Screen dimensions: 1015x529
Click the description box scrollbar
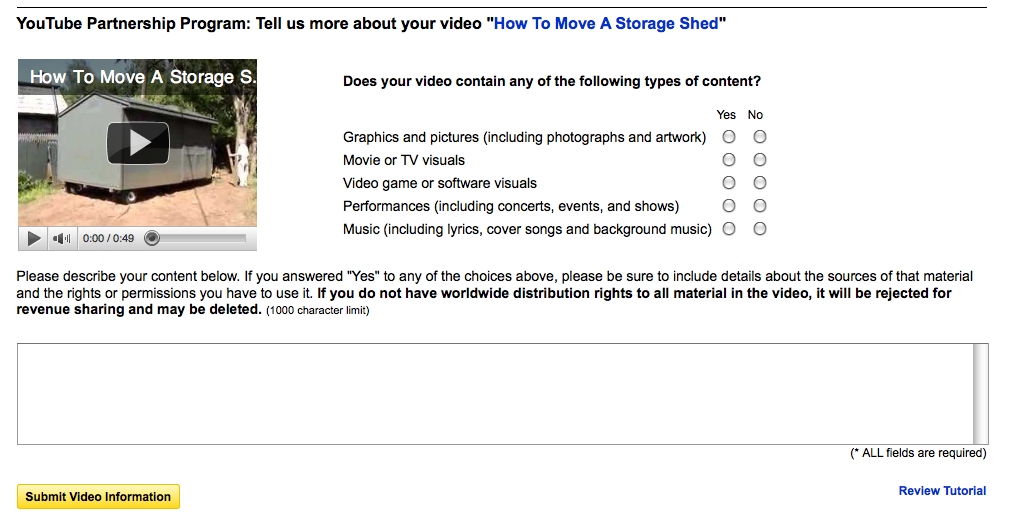pos(981,393)
